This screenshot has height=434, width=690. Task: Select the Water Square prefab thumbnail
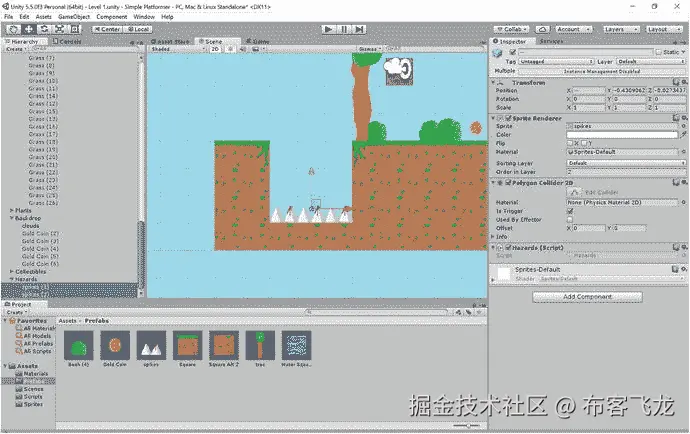[296, 346]
